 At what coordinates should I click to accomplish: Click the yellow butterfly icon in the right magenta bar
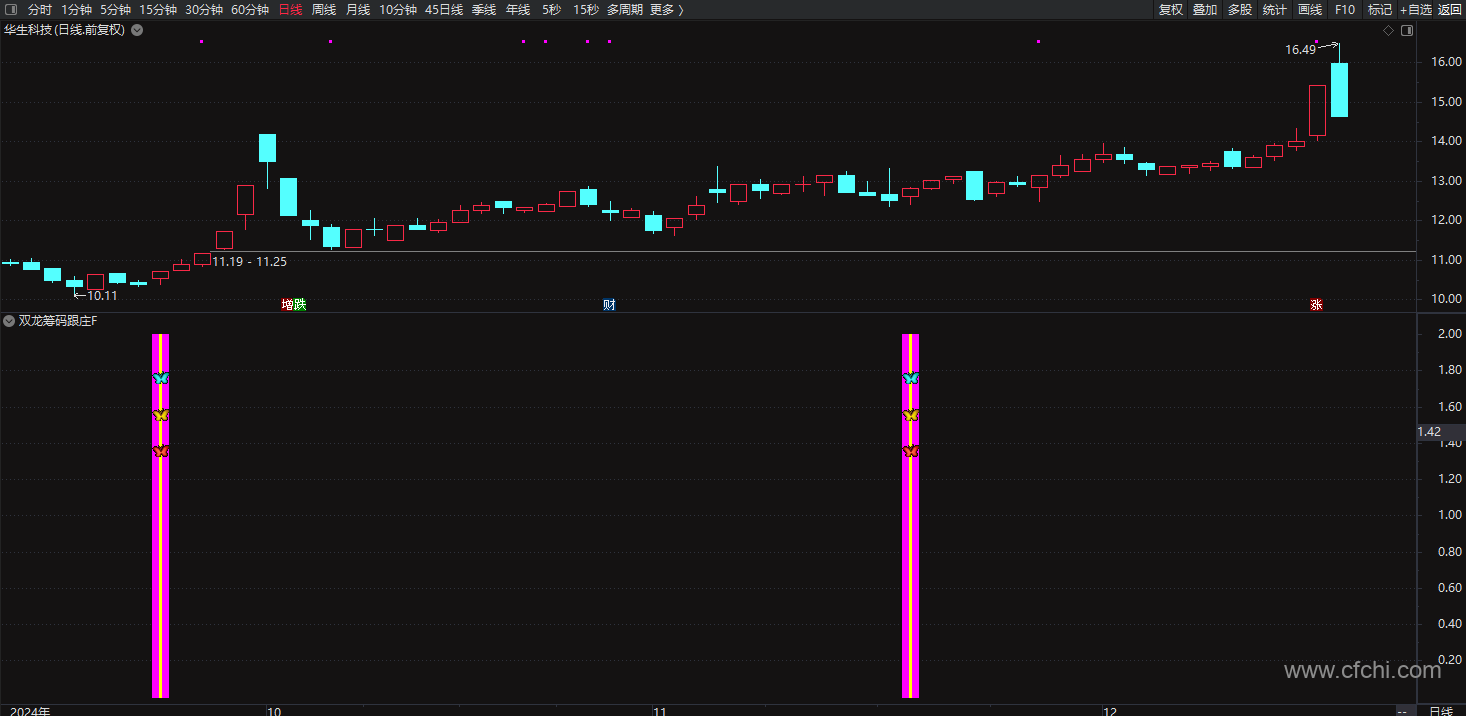coord(910,415)
